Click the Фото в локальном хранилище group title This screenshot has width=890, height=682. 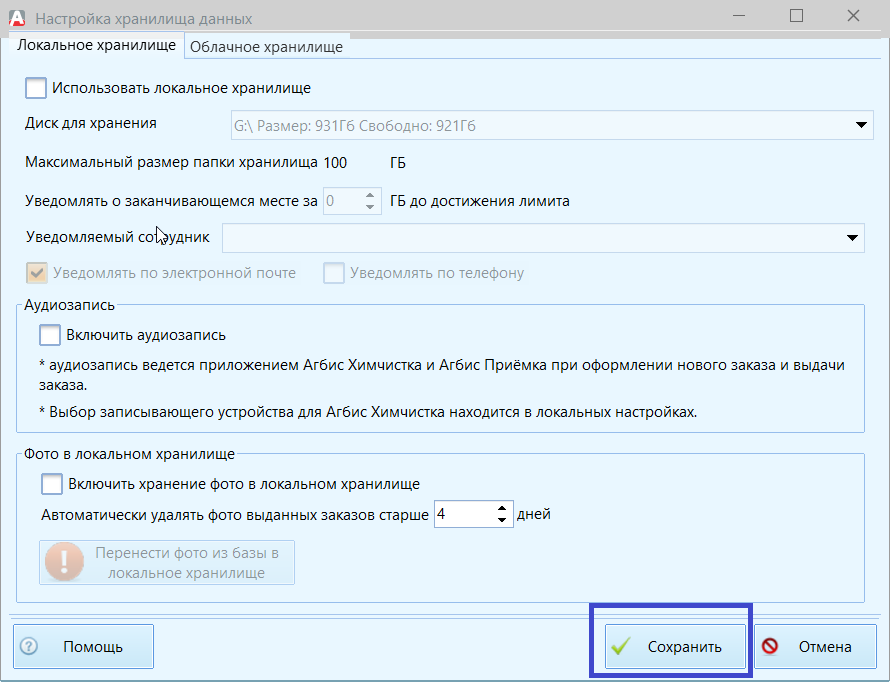point(129,454)
